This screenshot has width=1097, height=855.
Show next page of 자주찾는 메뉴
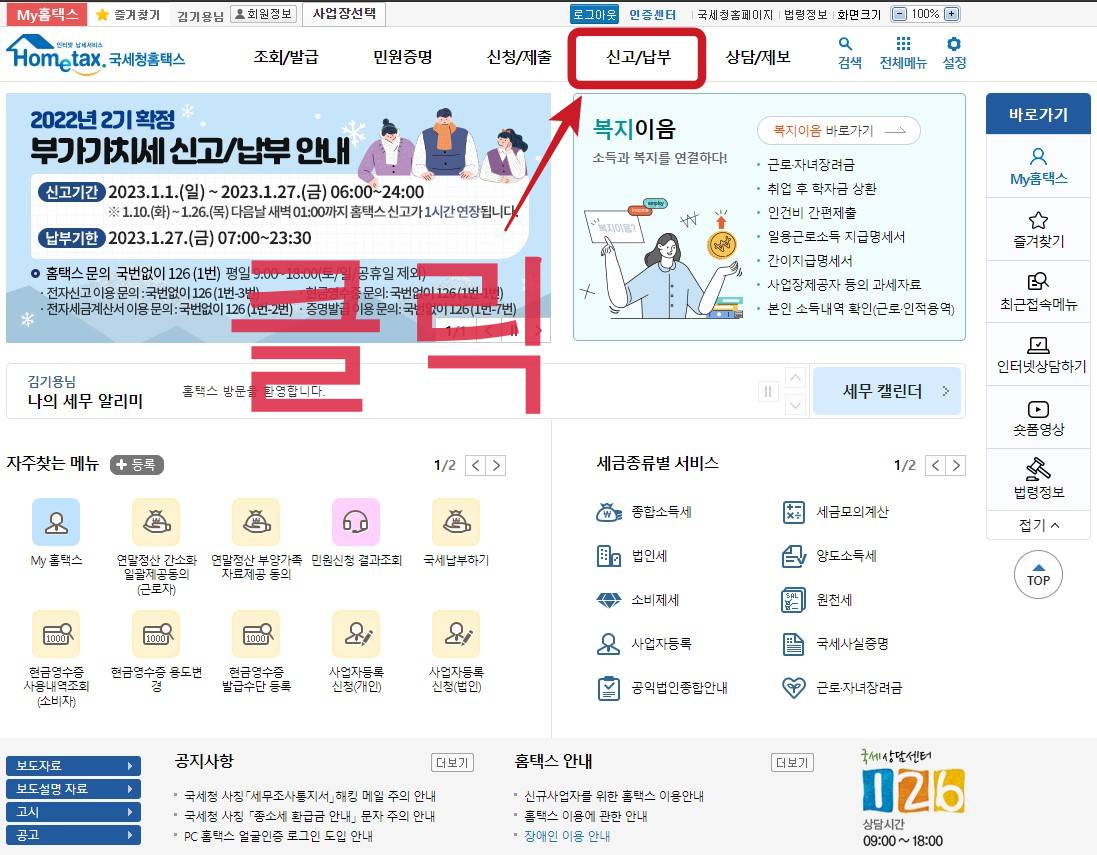497,465
